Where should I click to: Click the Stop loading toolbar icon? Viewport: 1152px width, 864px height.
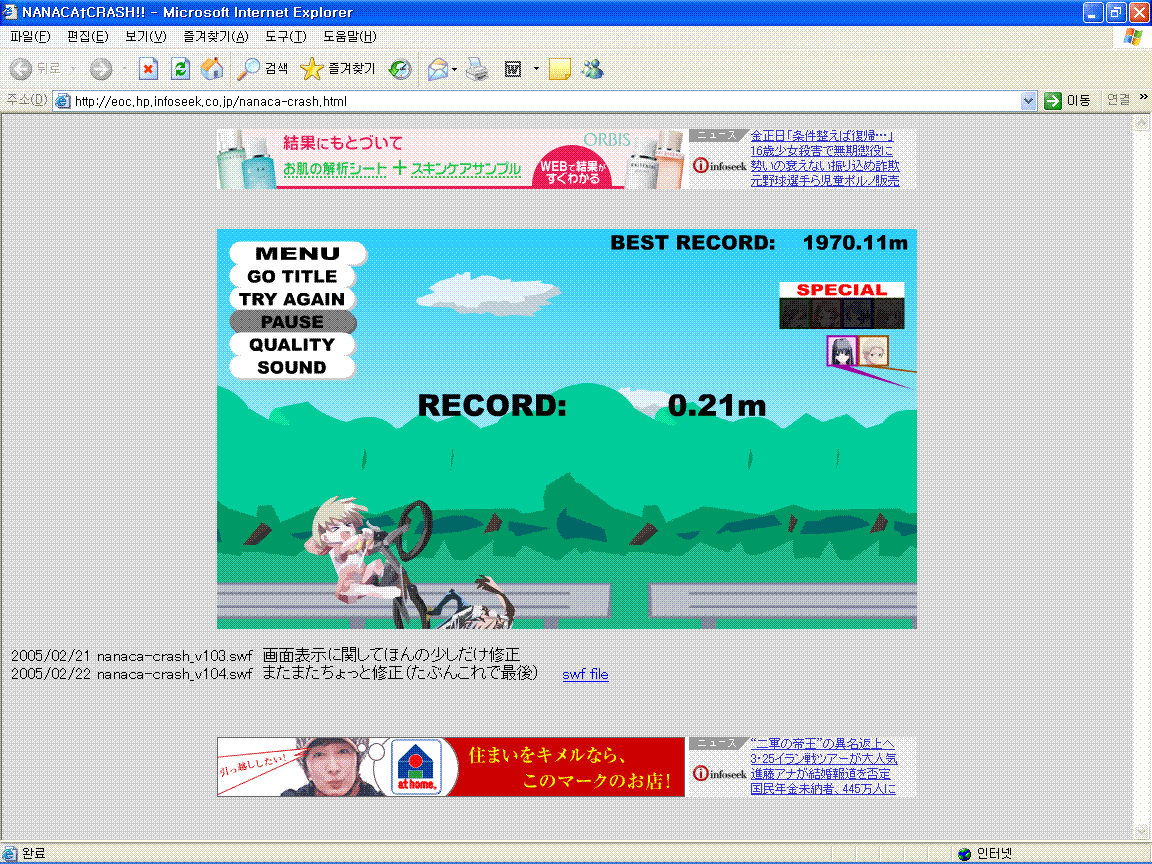coord(148,69)
